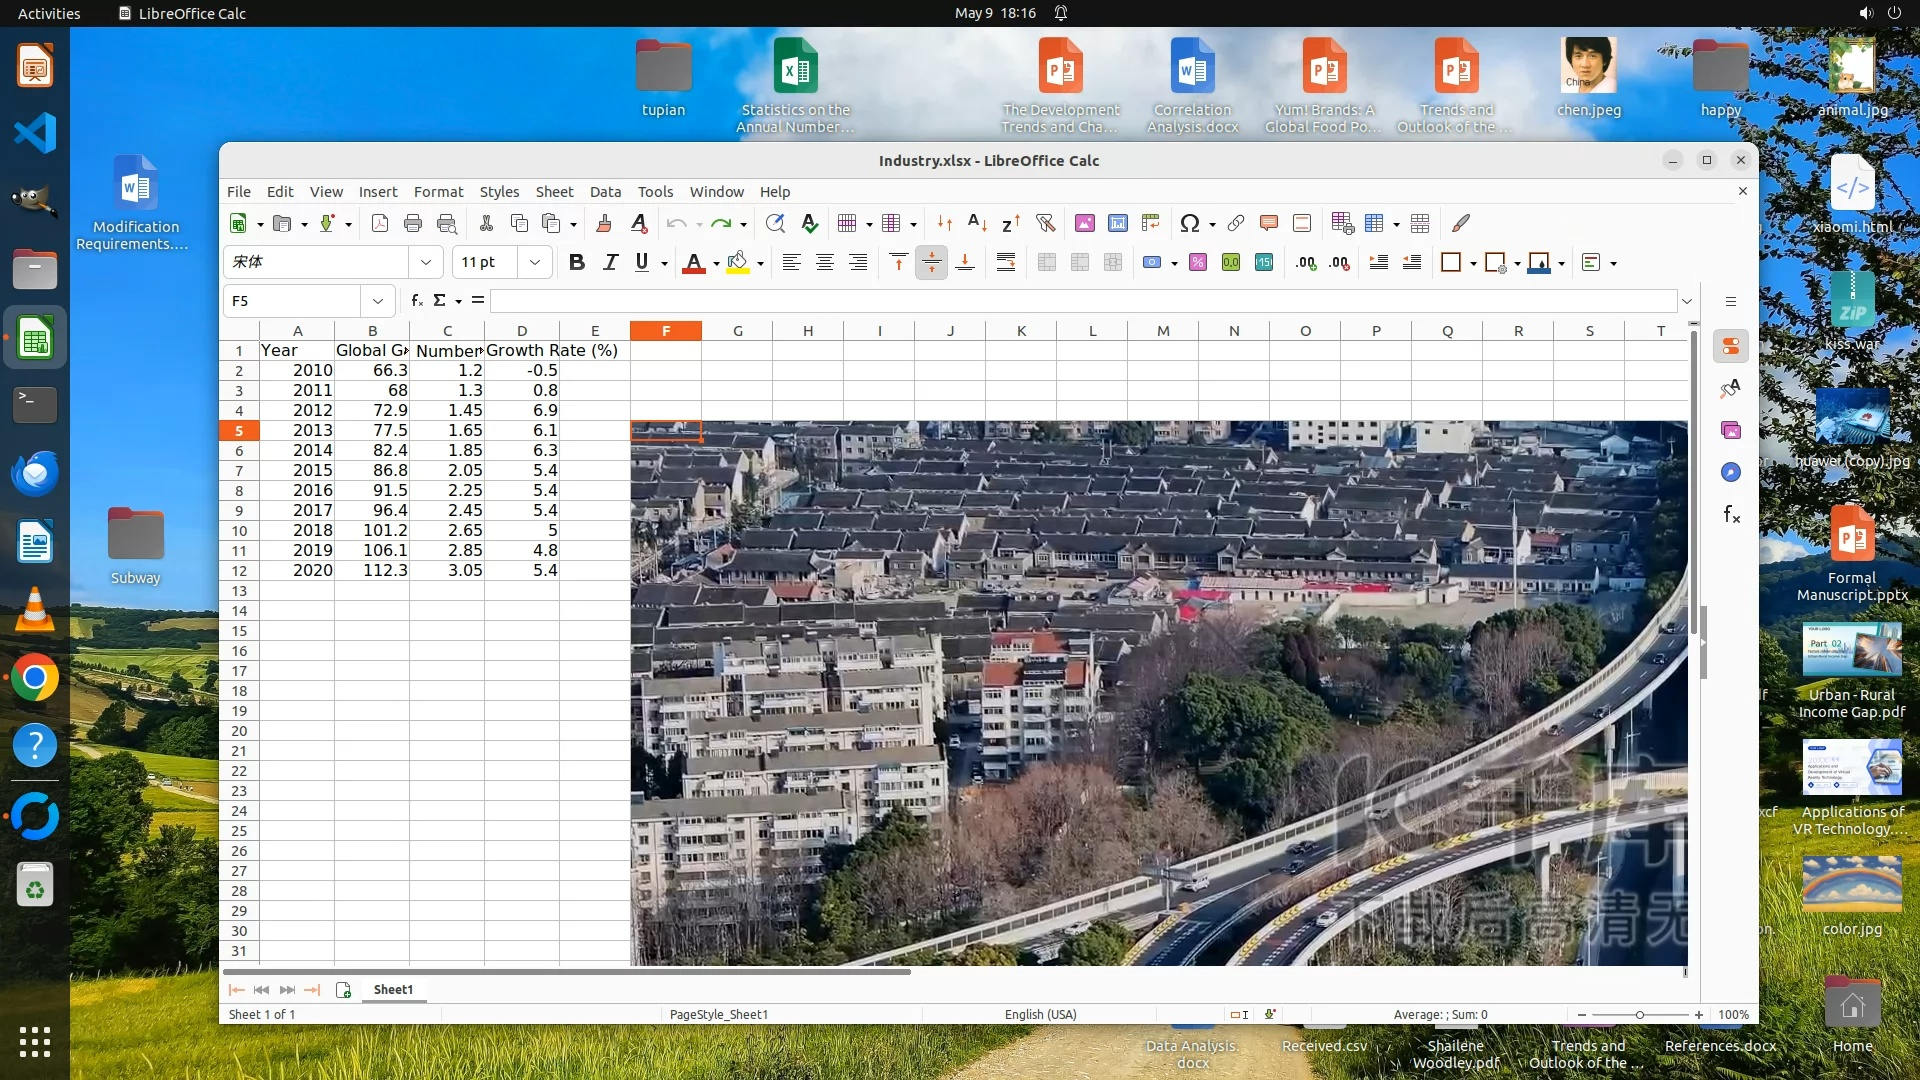This screenshot has width=1920, height=1080.
Task: Insert a hyperlink via toolbar icon
Action: click(1236, 223)
